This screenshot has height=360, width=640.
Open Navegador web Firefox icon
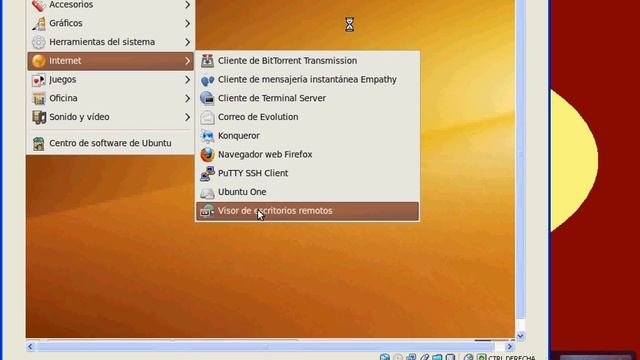pos(207,155)
